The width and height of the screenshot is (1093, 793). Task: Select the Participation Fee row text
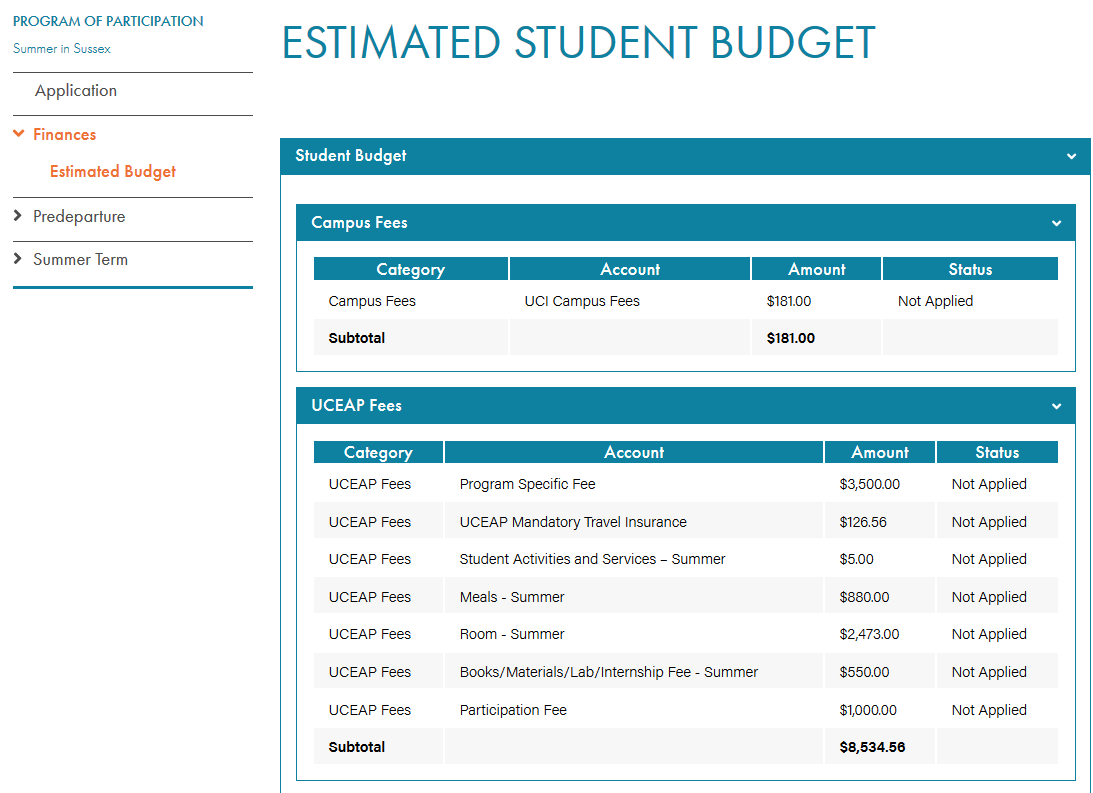(x=513, y=710)
